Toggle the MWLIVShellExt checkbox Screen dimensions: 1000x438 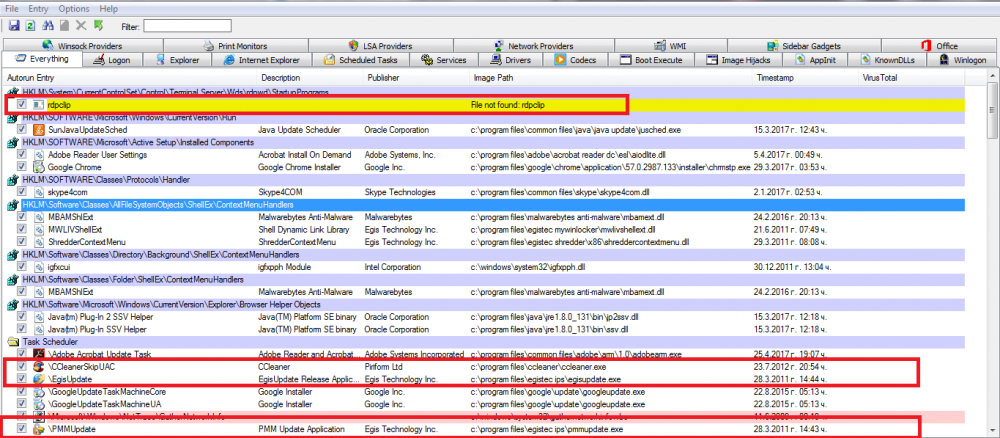22,230
